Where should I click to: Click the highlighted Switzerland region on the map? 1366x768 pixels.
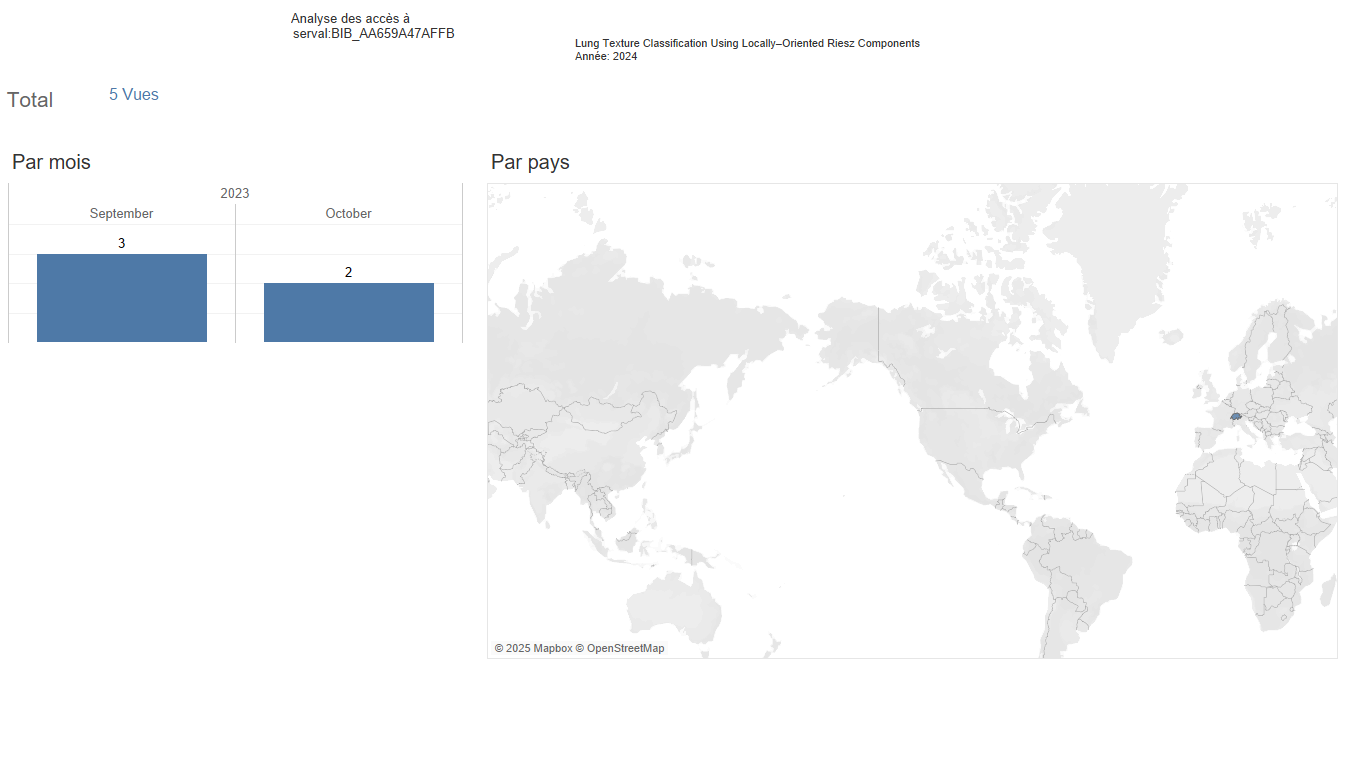point(1236,415)
